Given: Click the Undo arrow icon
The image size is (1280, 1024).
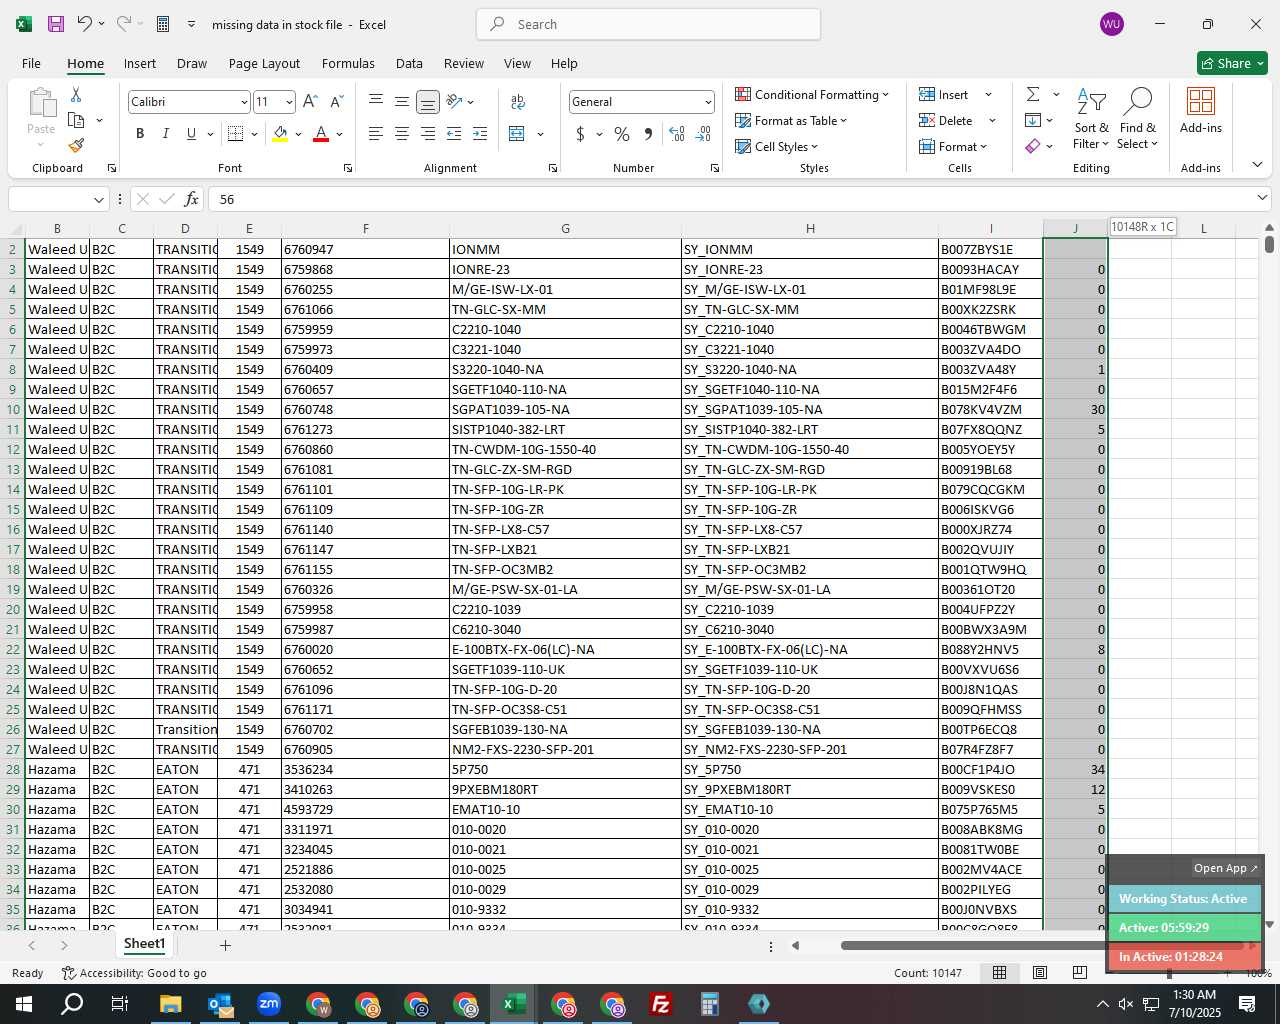Looking at the screenshot, I should point(85,24).
